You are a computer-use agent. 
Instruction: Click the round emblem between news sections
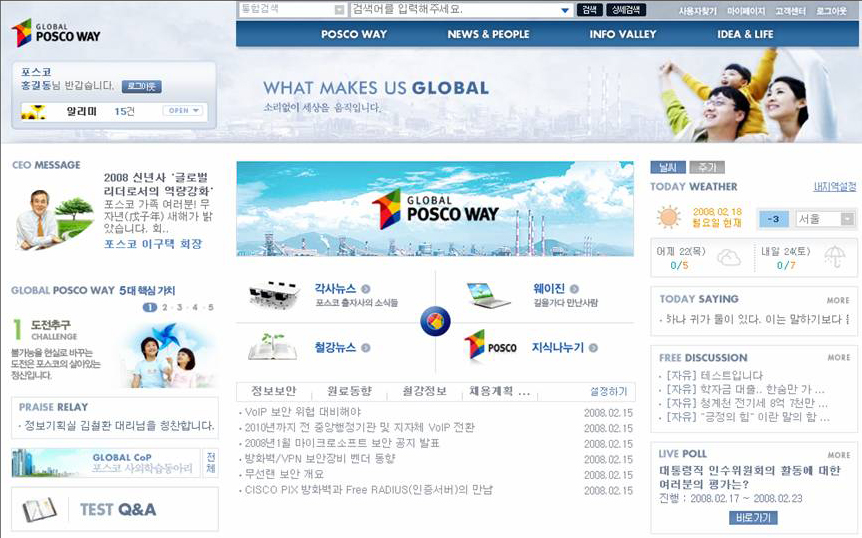pos(435,321)
